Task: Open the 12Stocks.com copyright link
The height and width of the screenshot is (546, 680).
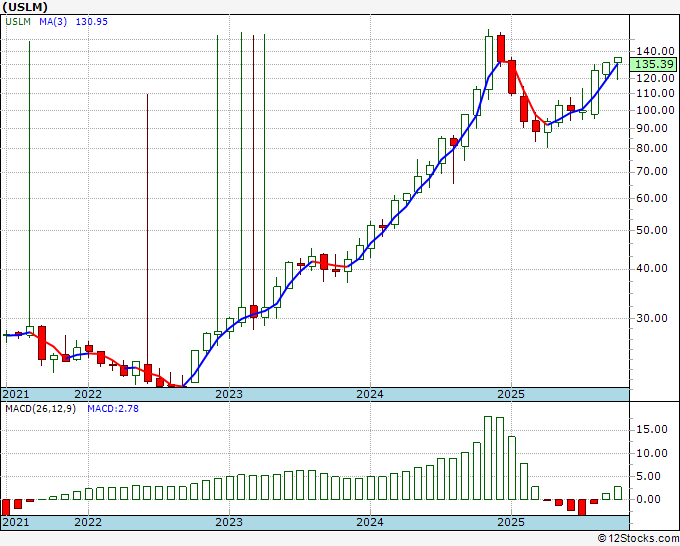Action: (638, 539)
